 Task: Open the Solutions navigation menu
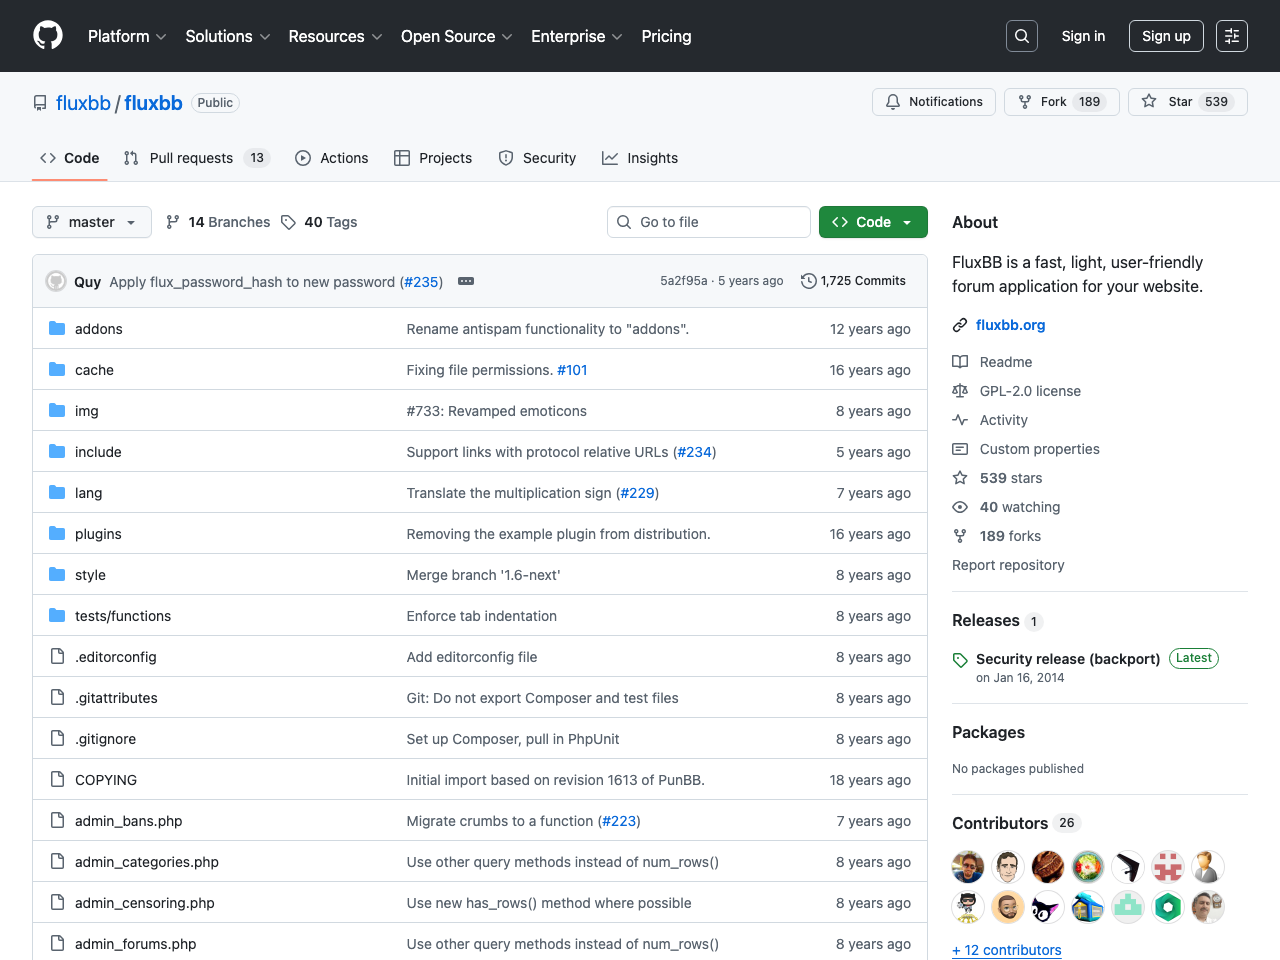tap(227, 36)
